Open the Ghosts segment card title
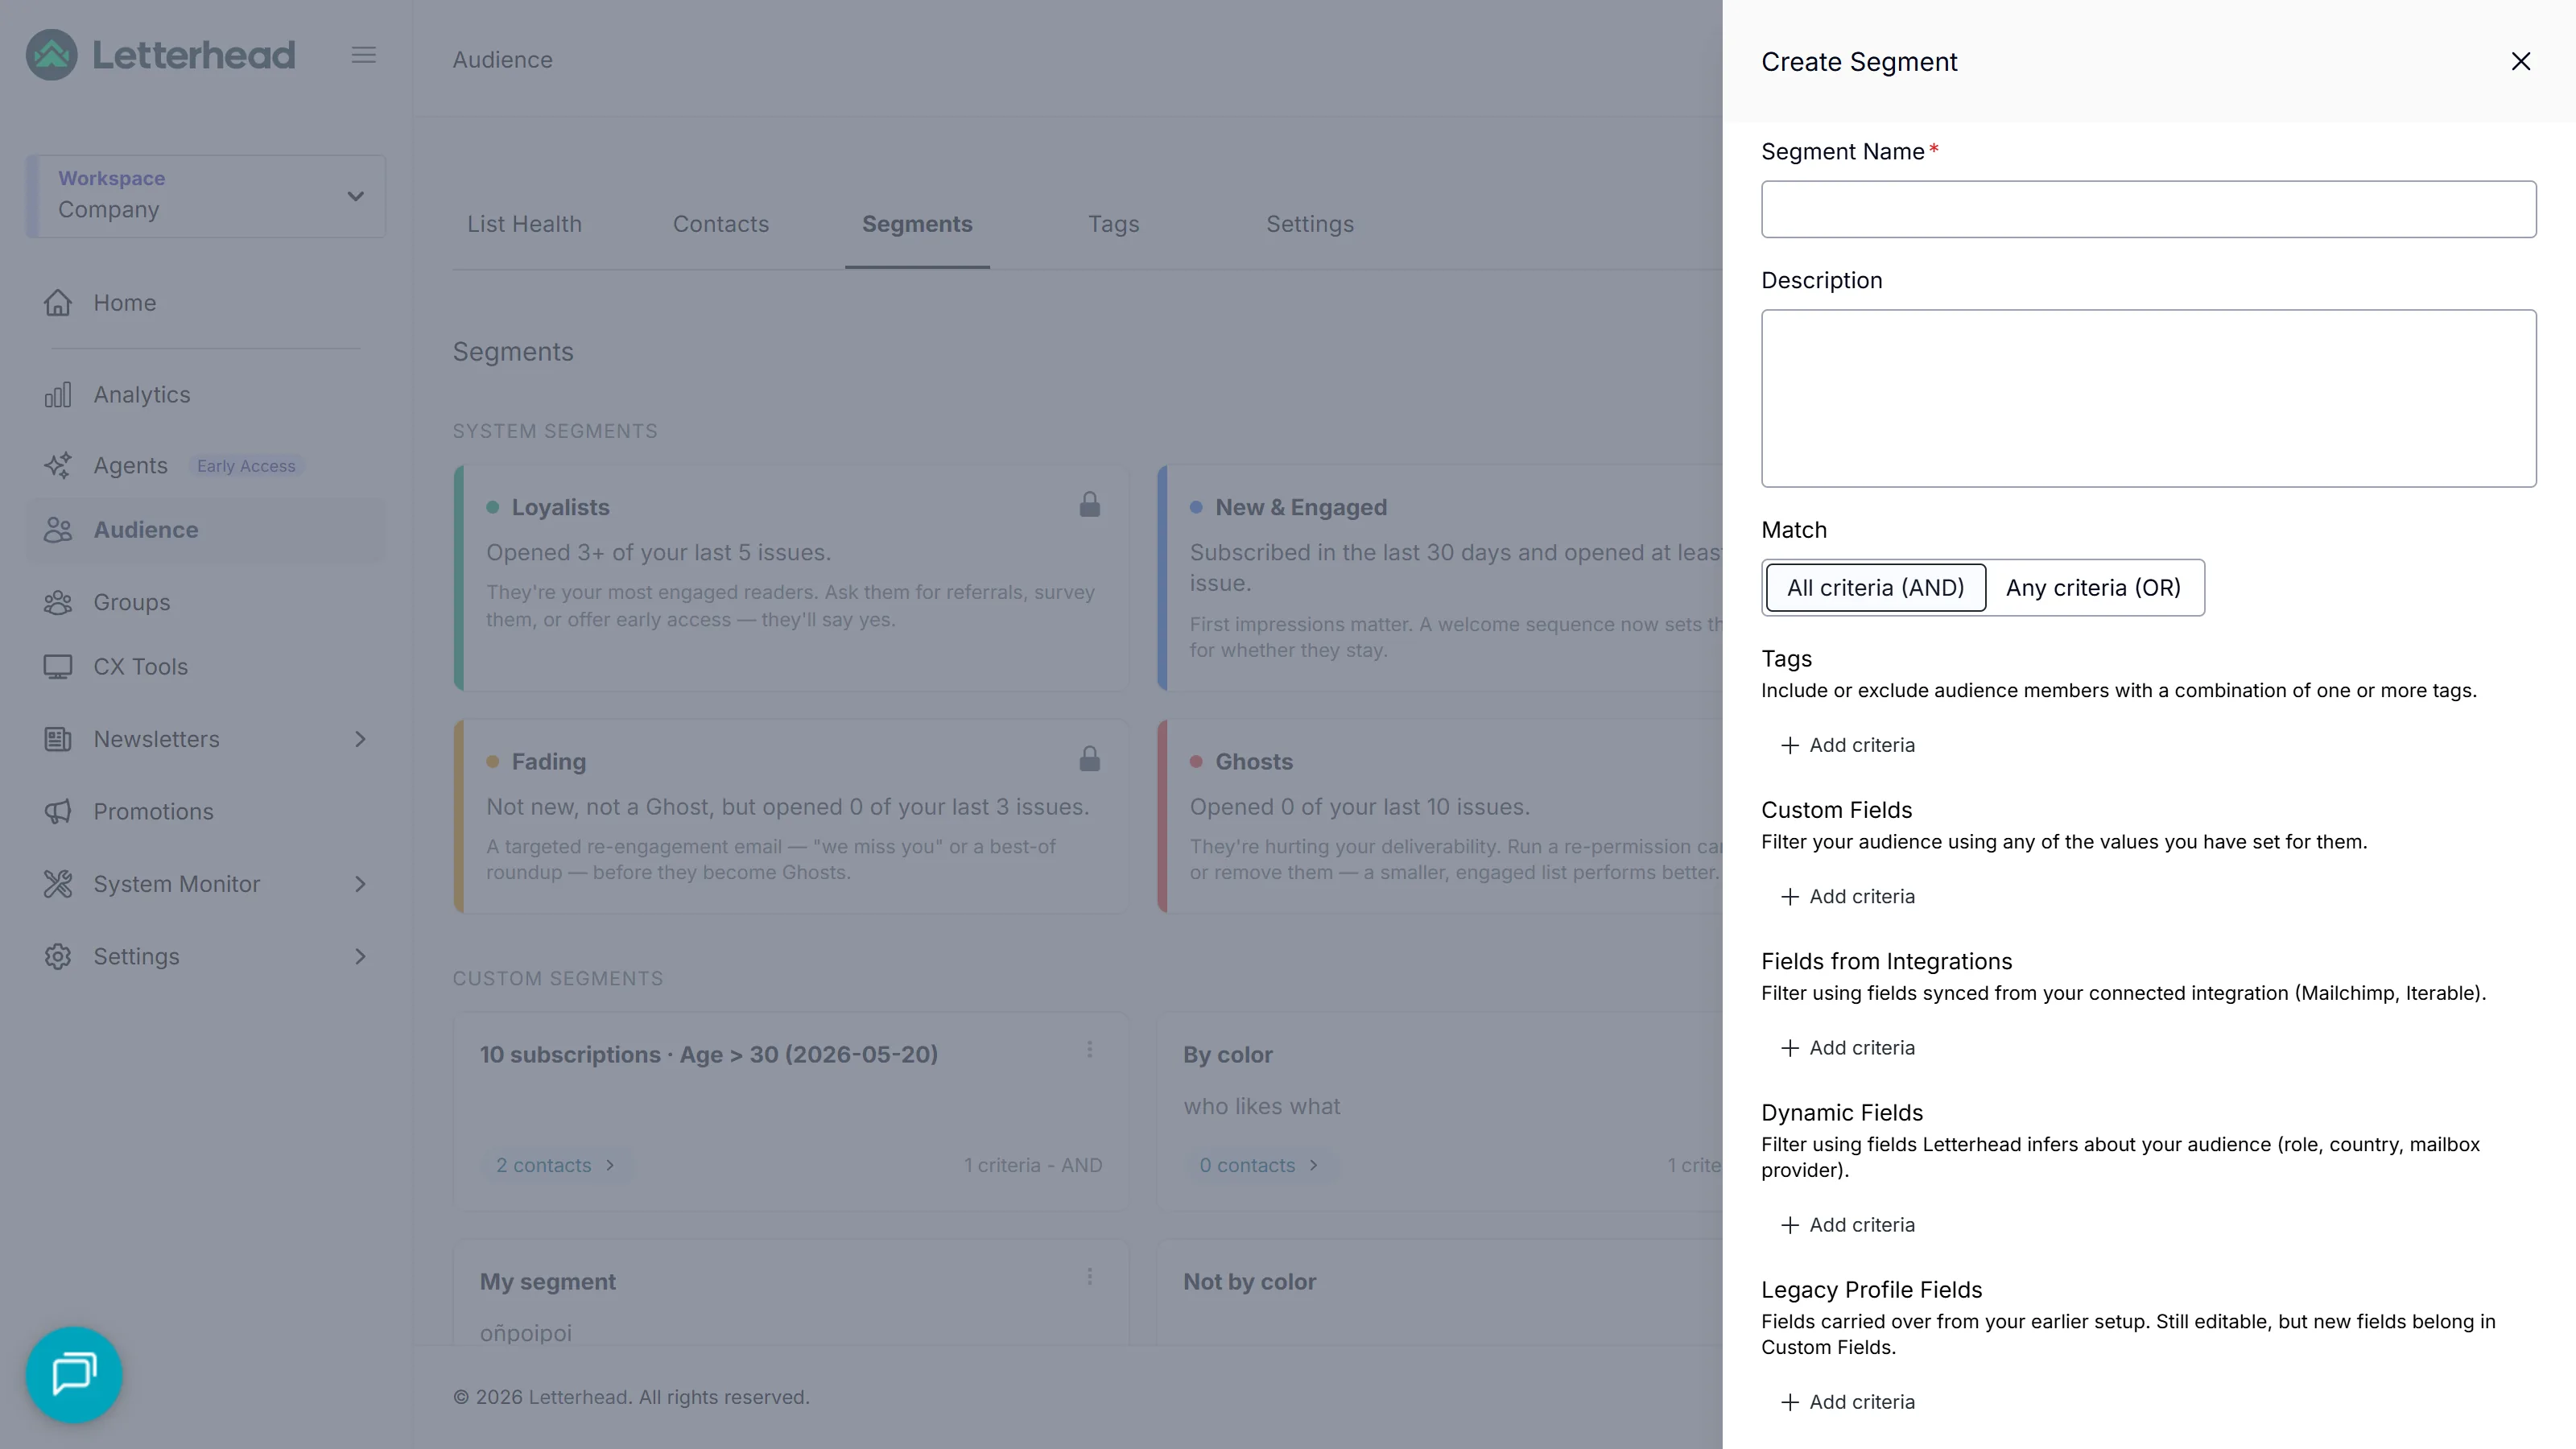2576x1449 pixels. pyautogui.click(x=1254, y=762)
